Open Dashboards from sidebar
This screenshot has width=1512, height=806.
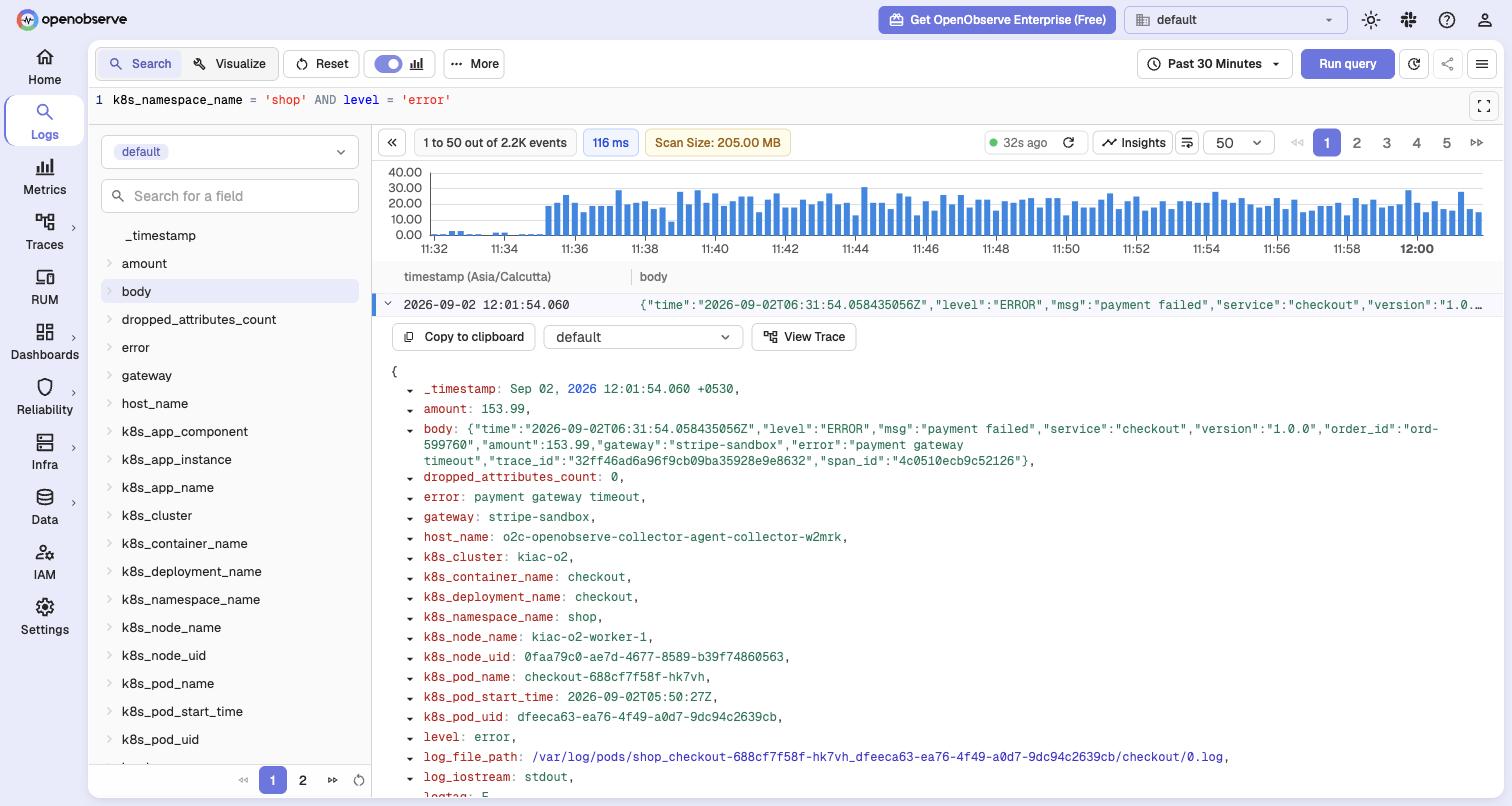tap(44, 342)
